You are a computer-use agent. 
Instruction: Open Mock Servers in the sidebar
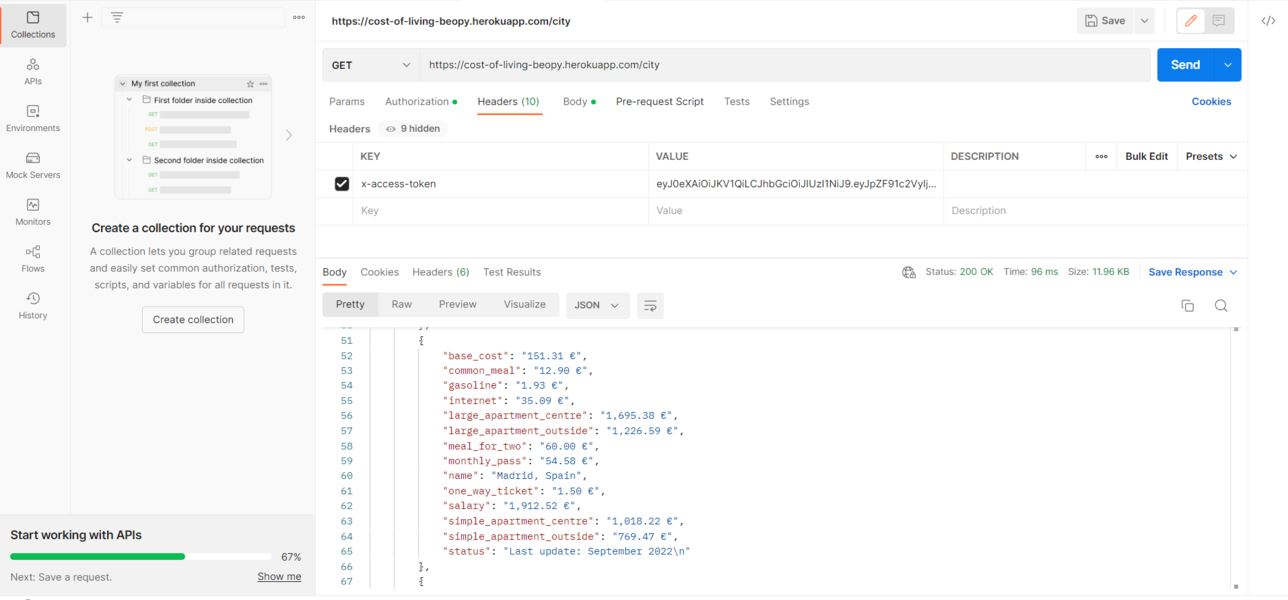[33, 165]
